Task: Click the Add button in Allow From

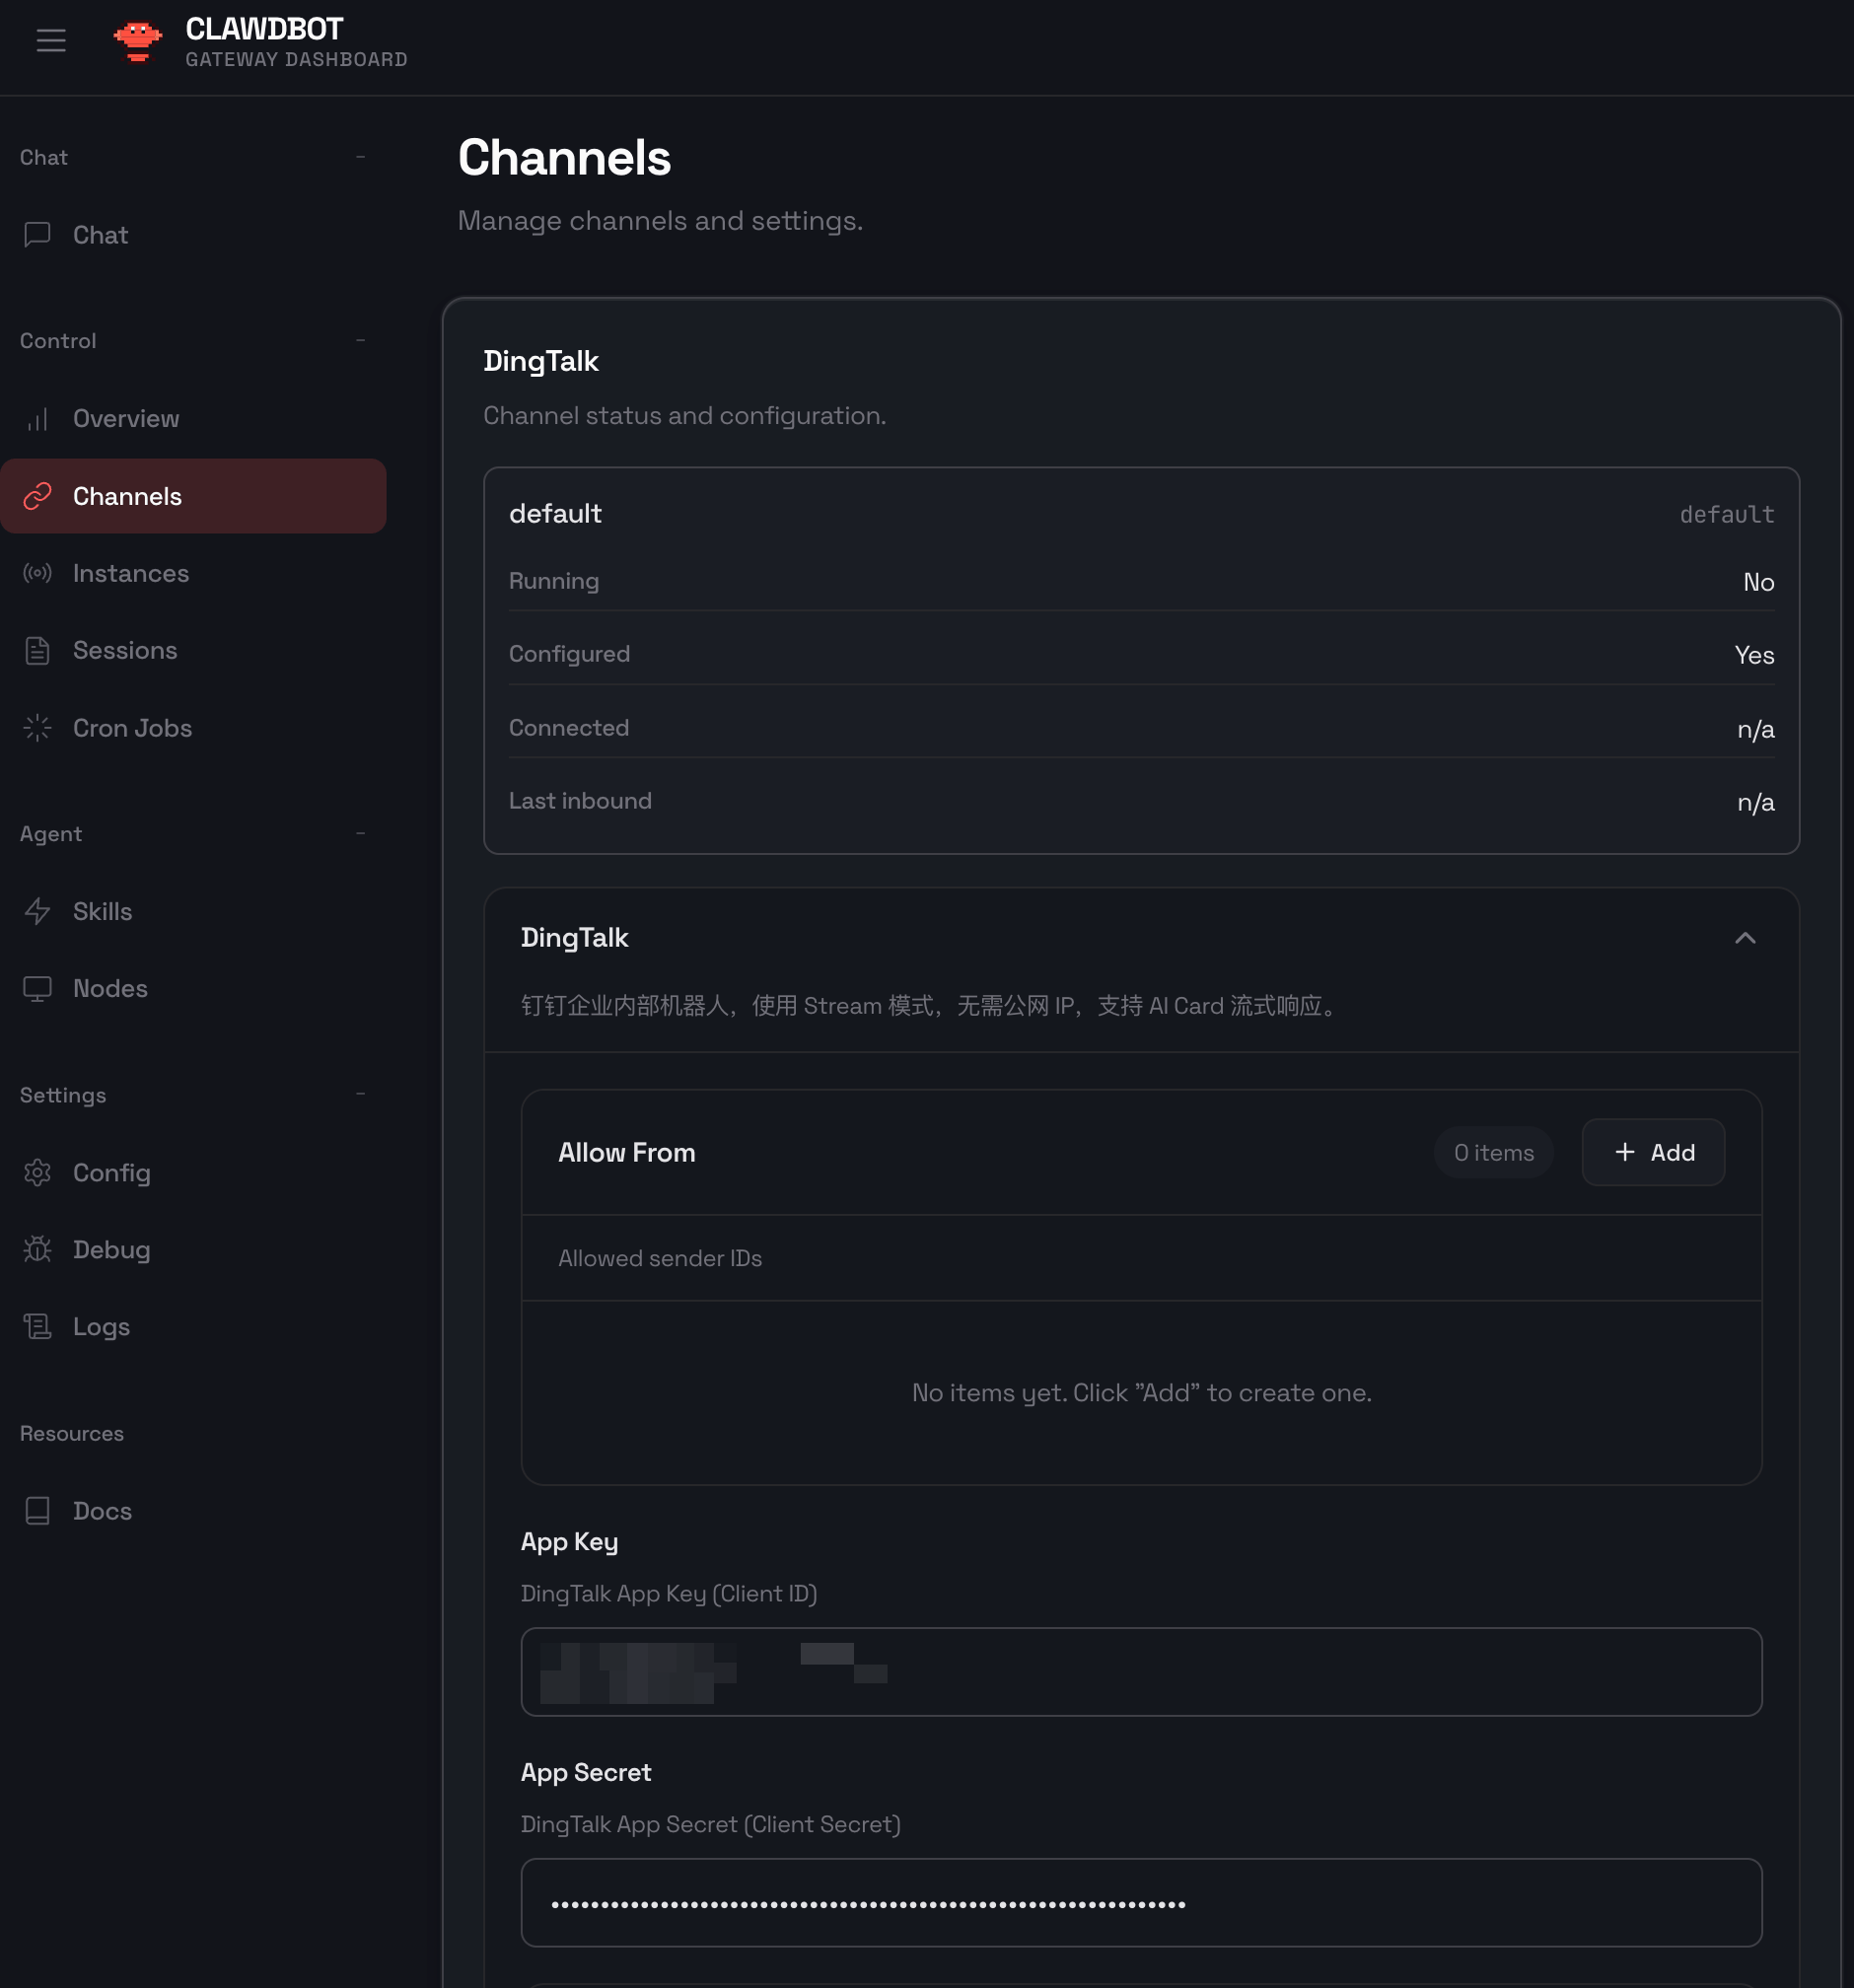Action: (1652, 1152)
